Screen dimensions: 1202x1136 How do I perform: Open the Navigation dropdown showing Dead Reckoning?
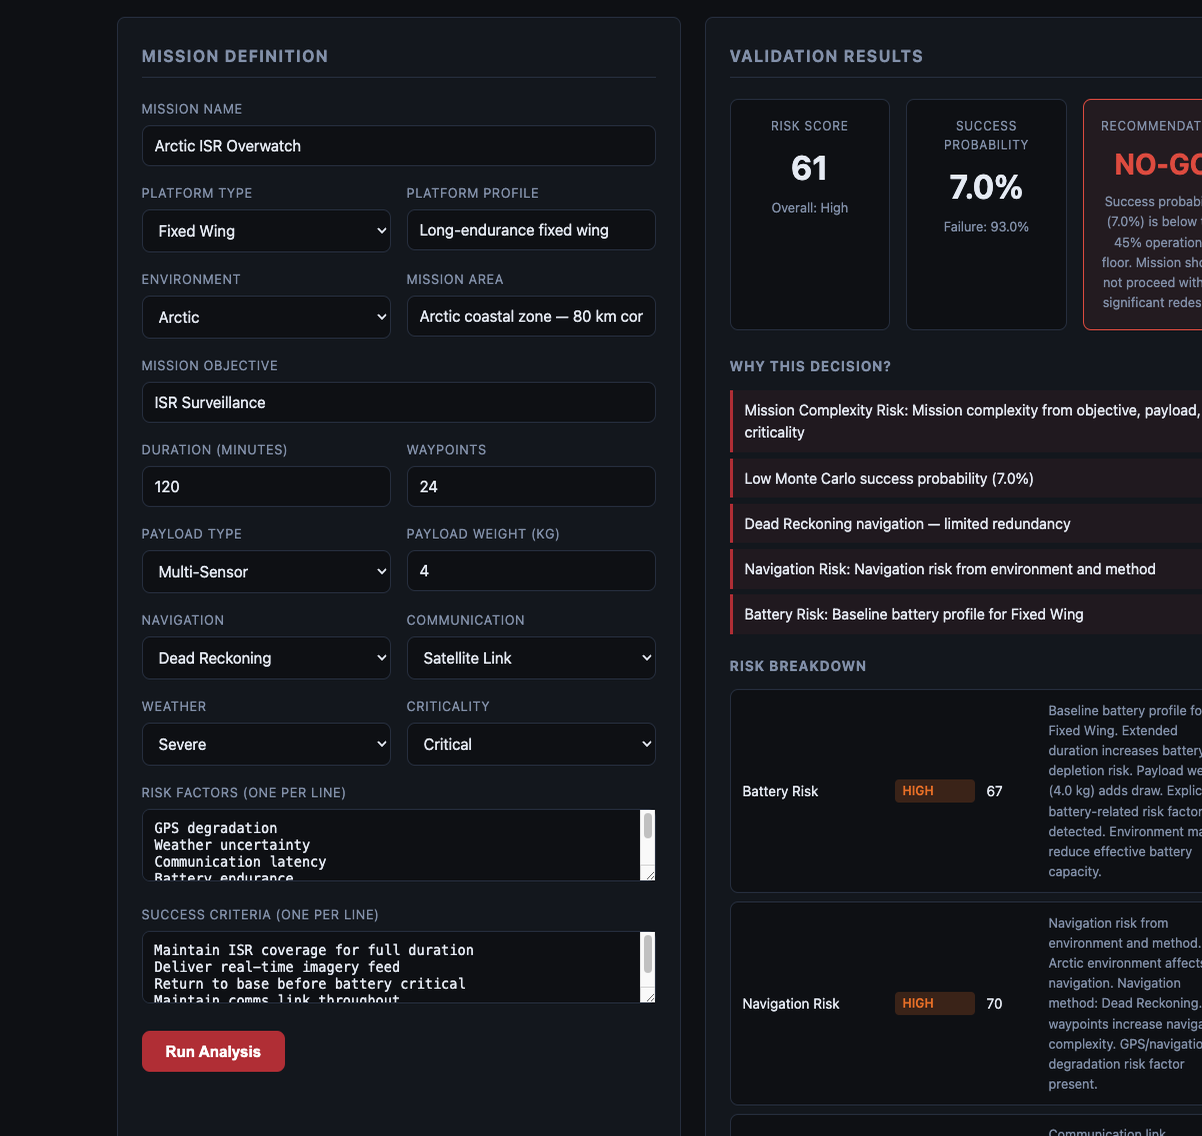(266, 658)
